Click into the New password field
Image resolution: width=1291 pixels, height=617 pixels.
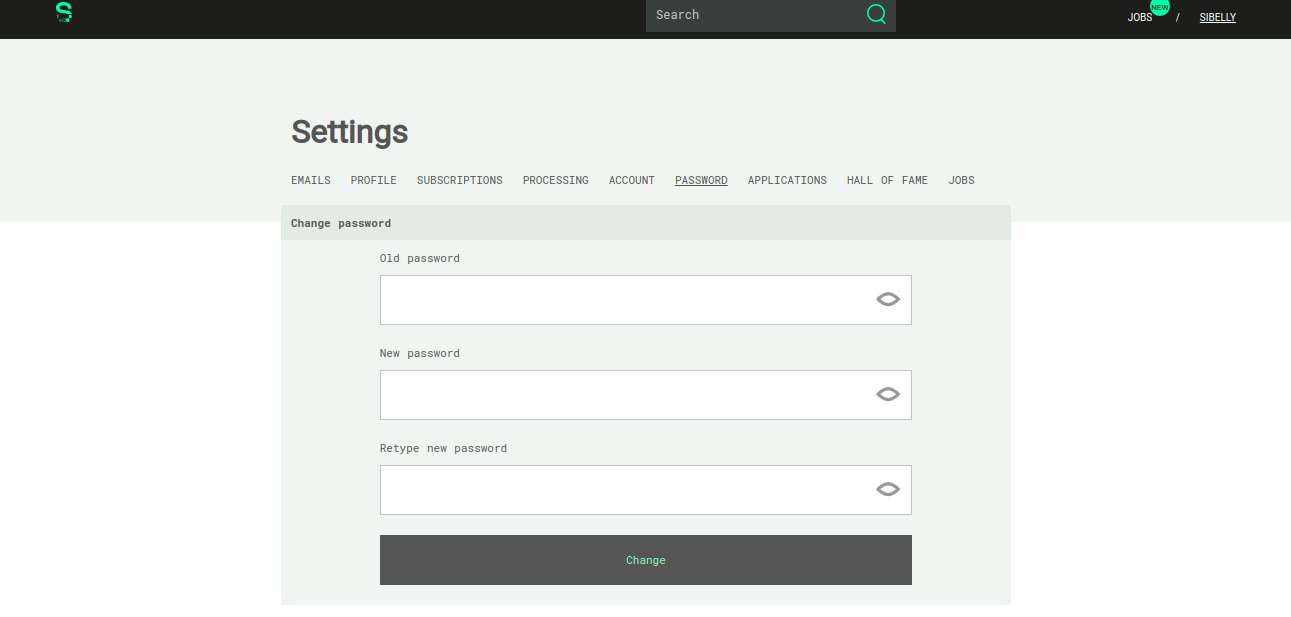[646, 395]
